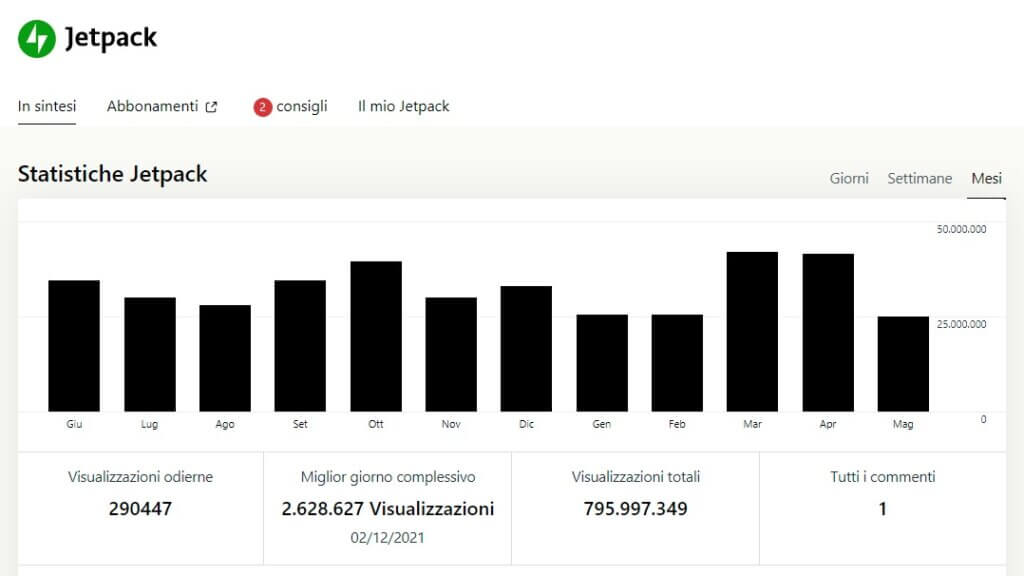The width and height of the screenshot is (1024, 576).
Task: Click the 25.000.000 axis label
Action: [x=961, y=324]
